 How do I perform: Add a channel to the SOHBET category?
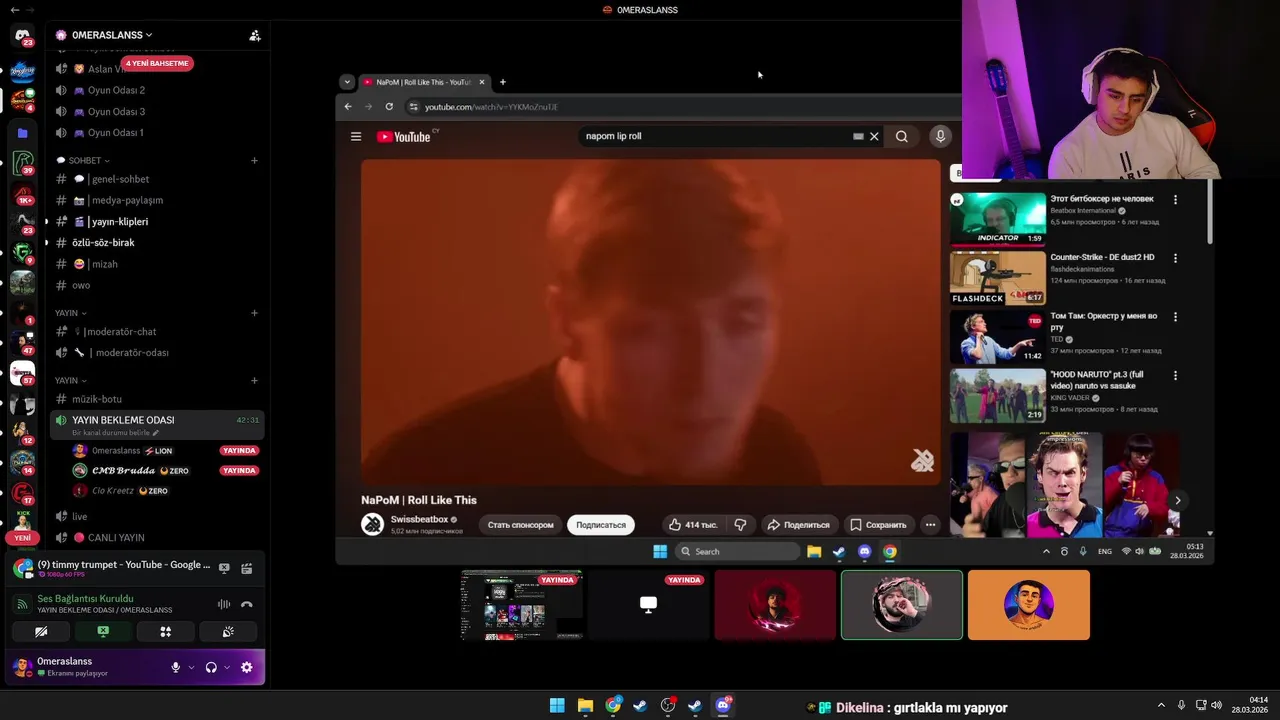254,160
